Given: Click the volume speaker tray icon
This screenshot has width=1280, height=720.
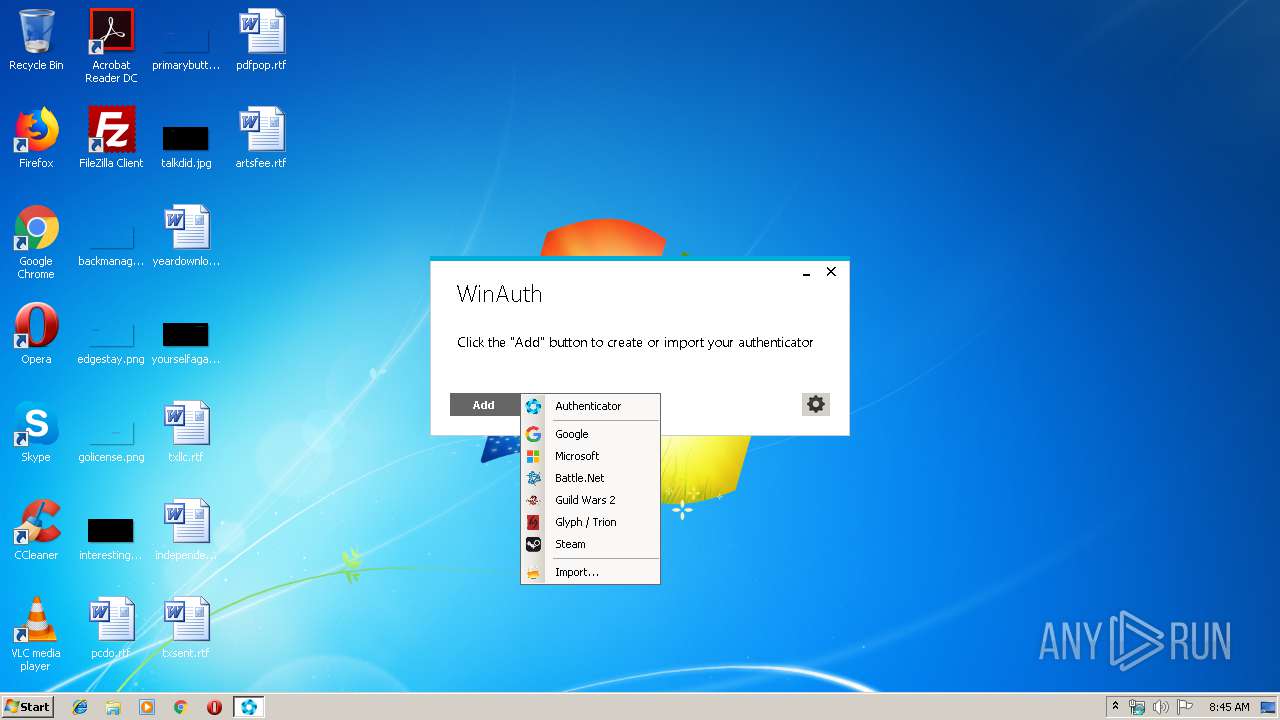Looking at the screenshot, I should [x=1161, y=707].
